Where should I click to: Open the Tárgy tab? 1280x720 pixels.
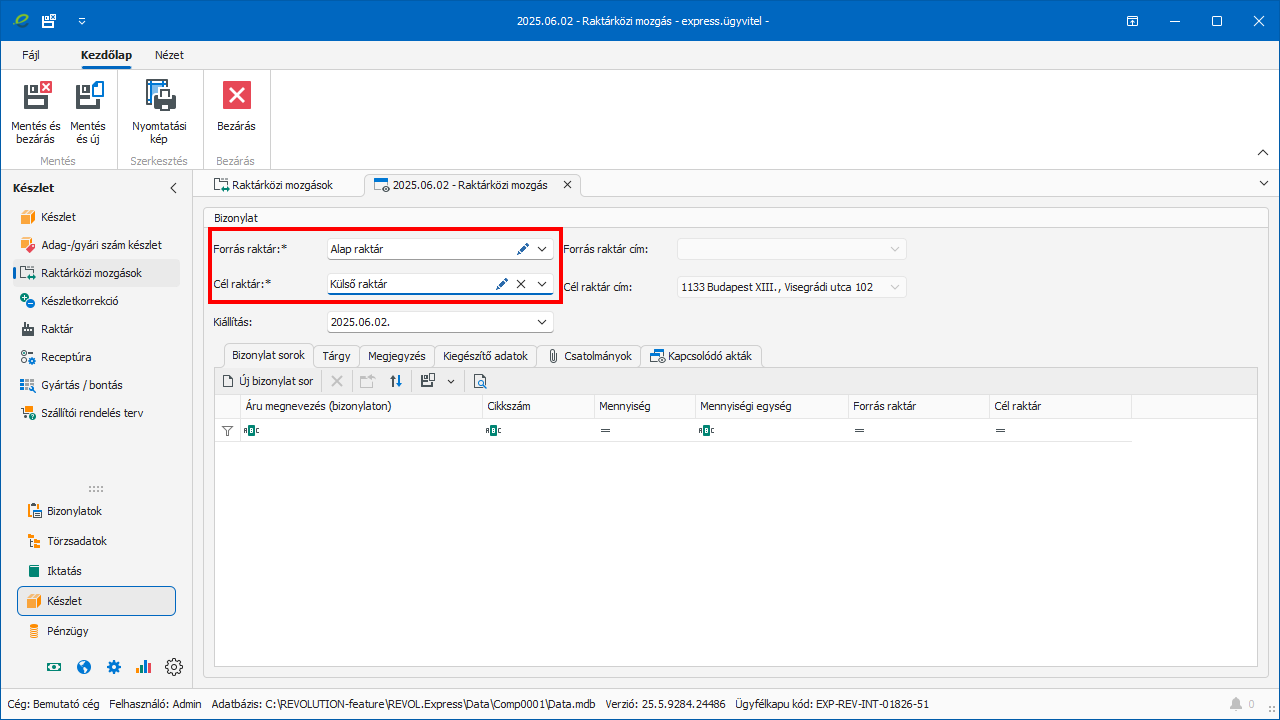(x=336, y=356)
